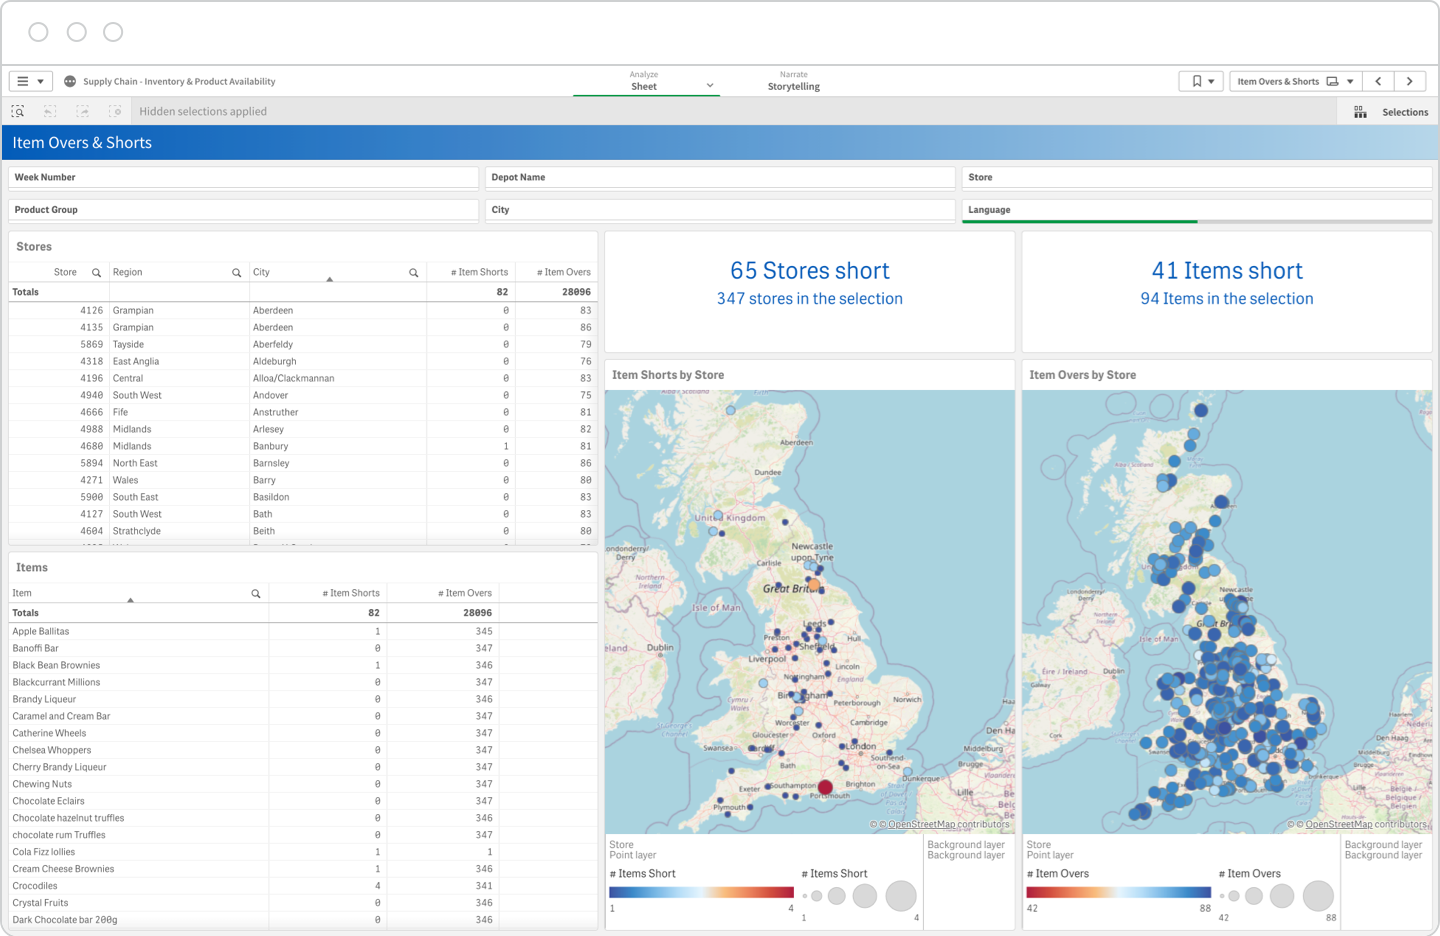Click Item Shorts by Store chart title

pos(668,375)
